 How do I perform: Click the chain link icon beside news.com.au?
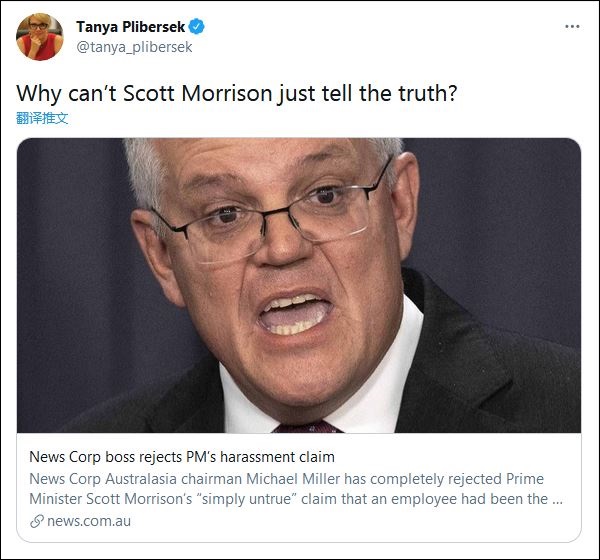pyautogui.click(x=37, y=521)
